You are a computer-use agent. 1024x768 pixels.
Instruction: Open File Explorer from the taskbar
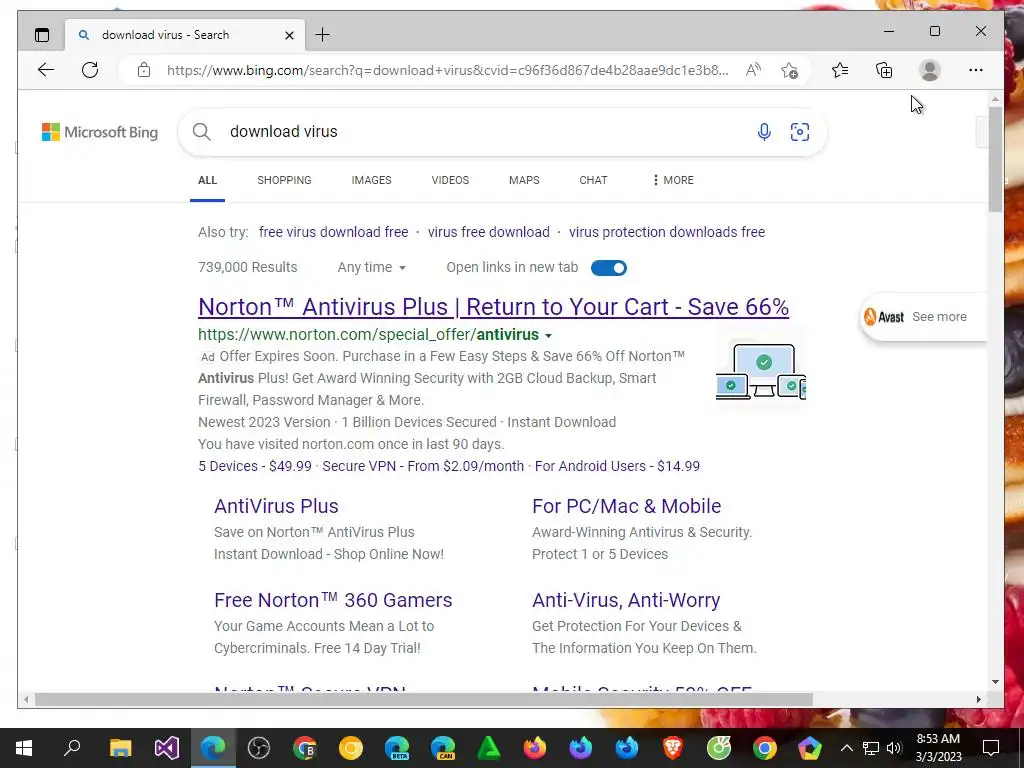120,748
